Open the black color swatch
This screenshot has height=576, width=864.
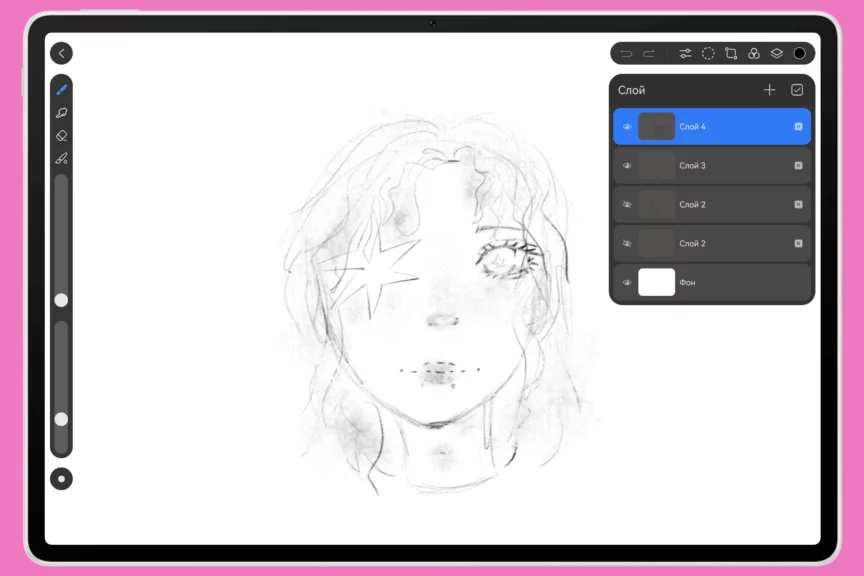(x=800, y=53)
